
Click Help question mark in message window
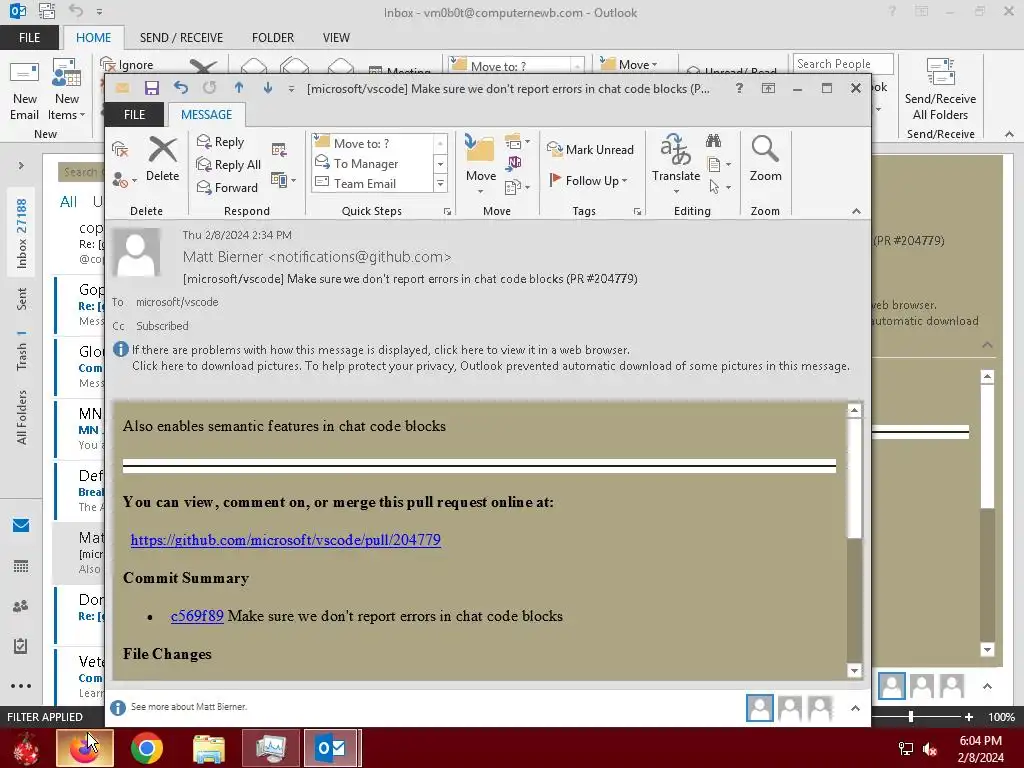tap(739, 88)
